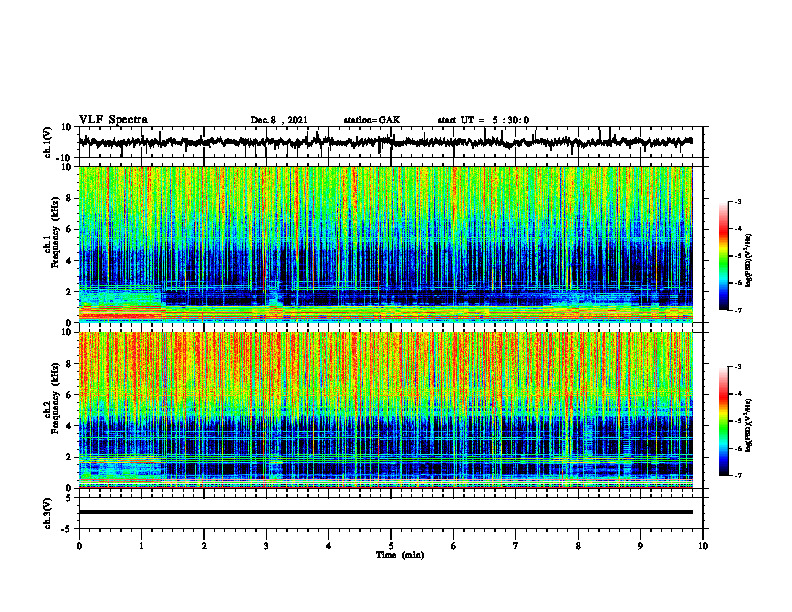Click the "2" kHz tick on ch.2 frequency axis
This screenshot has height=612, width=792.
pos(70,457)
